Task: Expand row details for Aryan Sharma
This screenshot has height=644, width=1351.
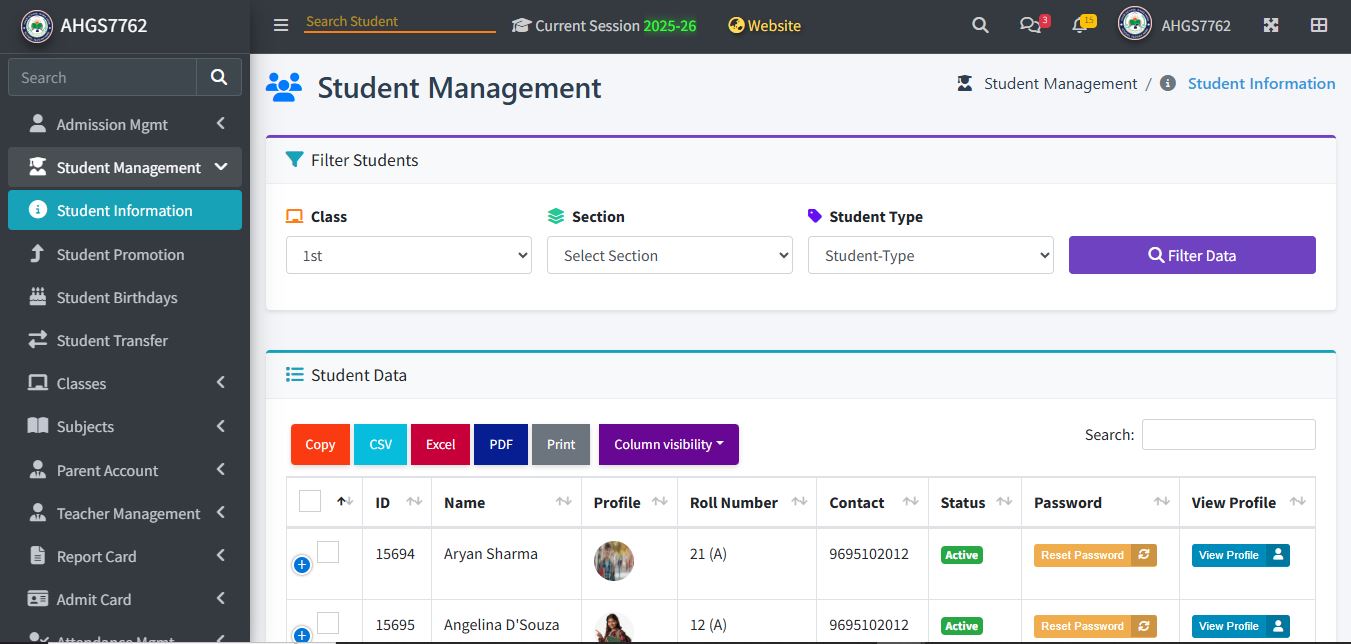Action: (302, 565)
